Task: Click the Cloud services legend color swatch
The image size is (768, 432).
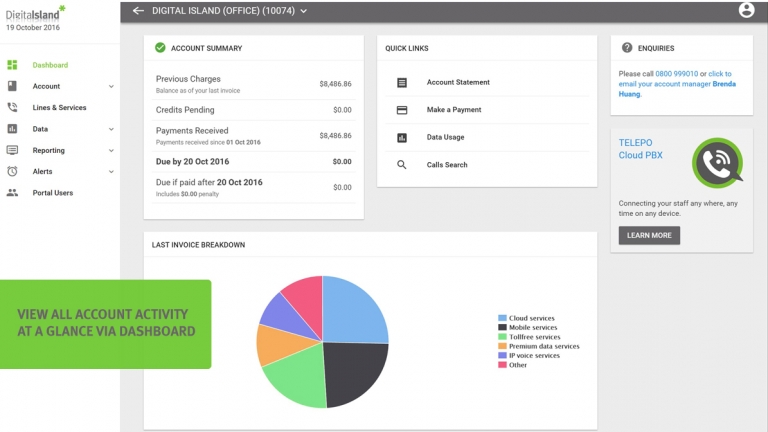Action: click(502, 318)
